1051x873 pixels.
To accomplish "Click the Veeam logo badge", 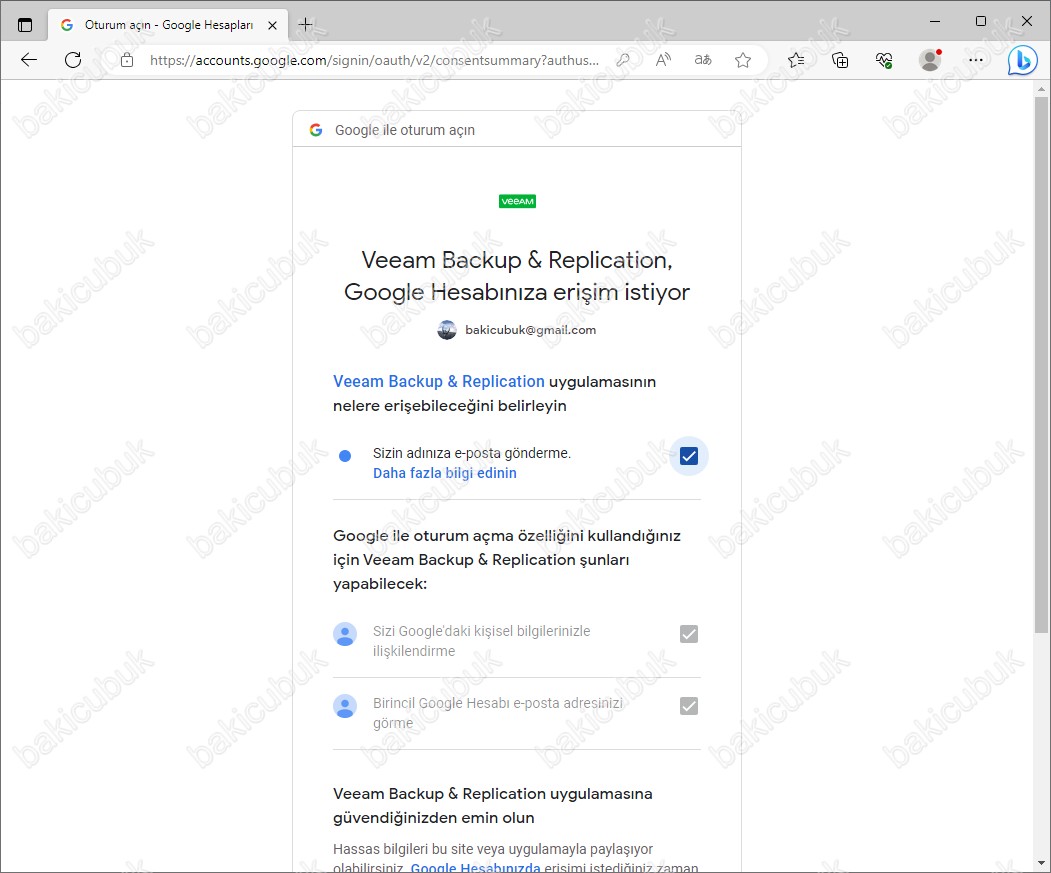I will click(517, 201).
